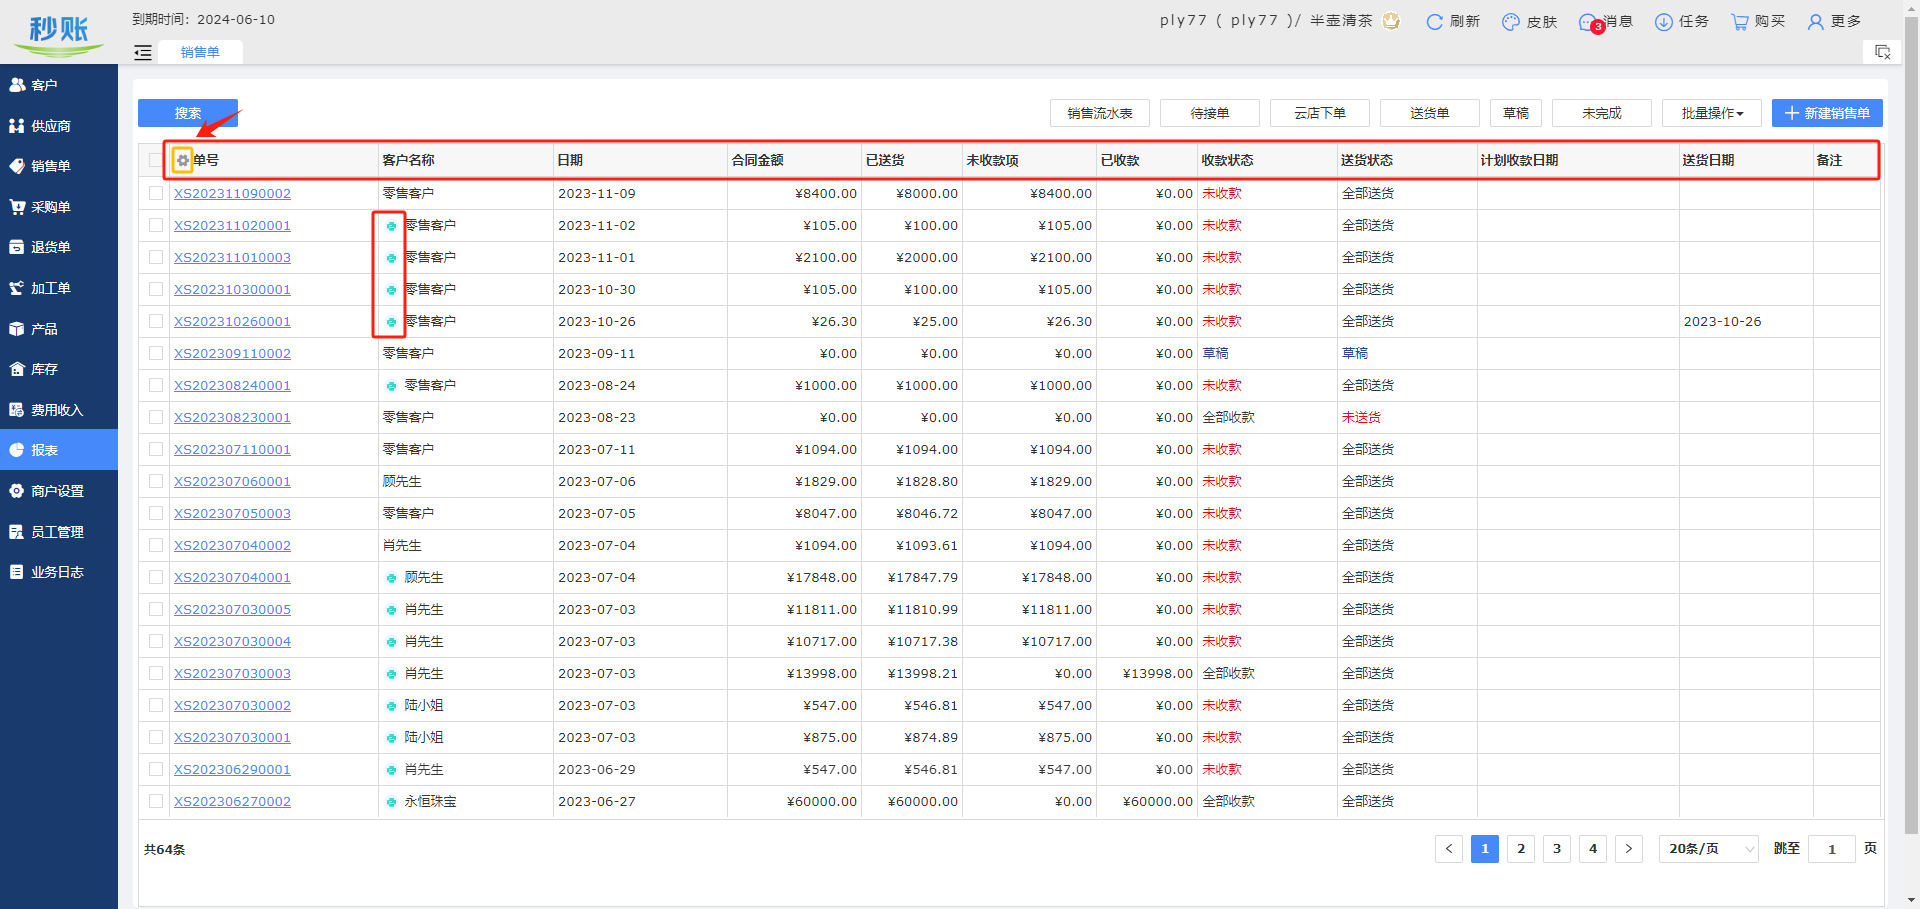Click the 商户设置 gear icon in sidebar

(17, 491)
